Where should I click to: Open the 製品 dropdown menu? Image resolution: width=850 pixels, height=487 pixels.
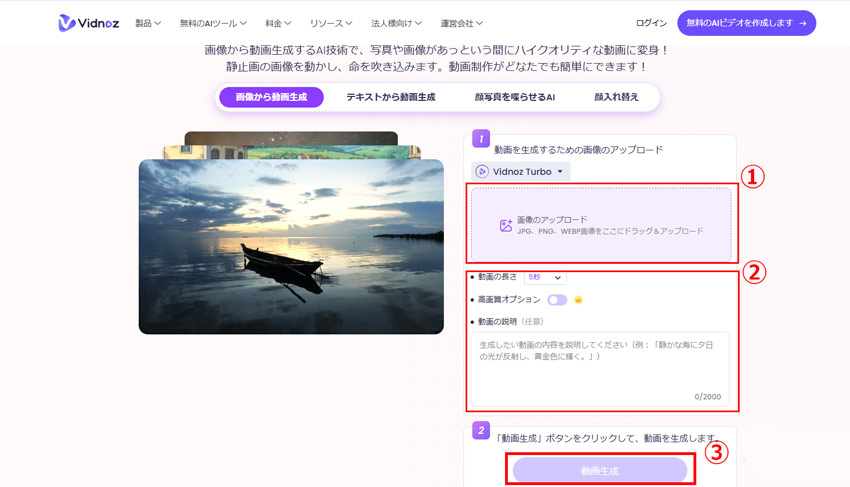[148, 23]
